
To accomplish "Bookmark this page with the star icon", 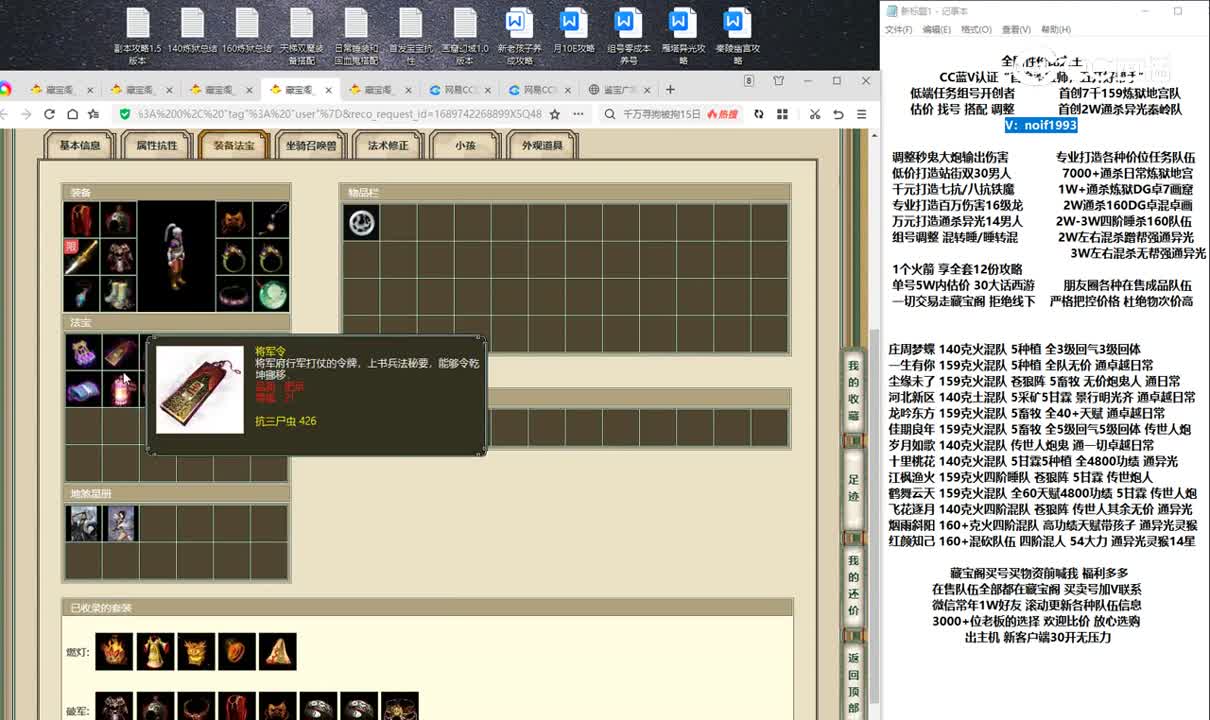I will pos(555,114).
